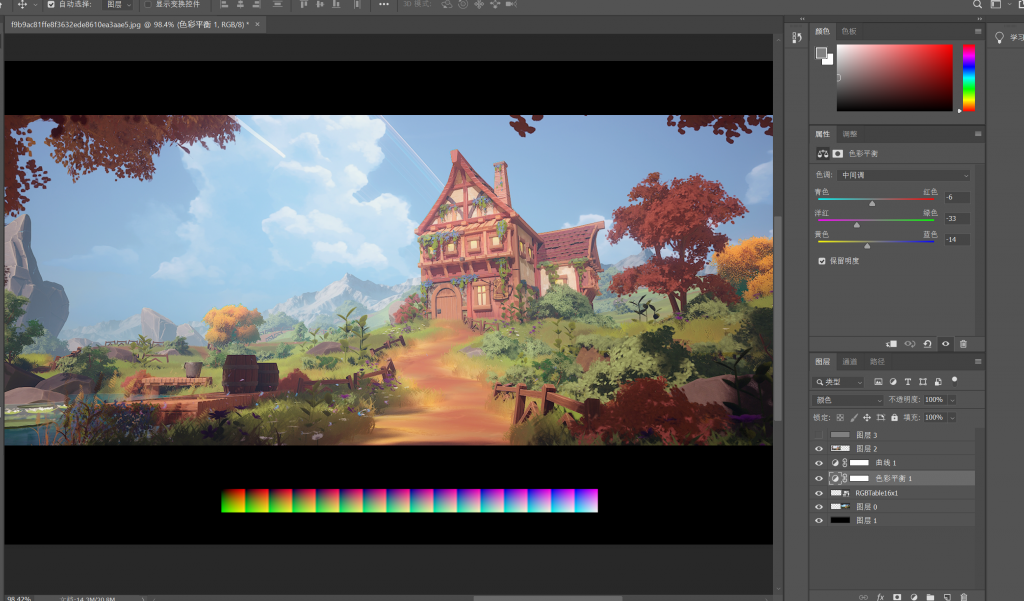The image size is (1024, 601).
Task: Click the align right edges icon
Action: (257, 4)
